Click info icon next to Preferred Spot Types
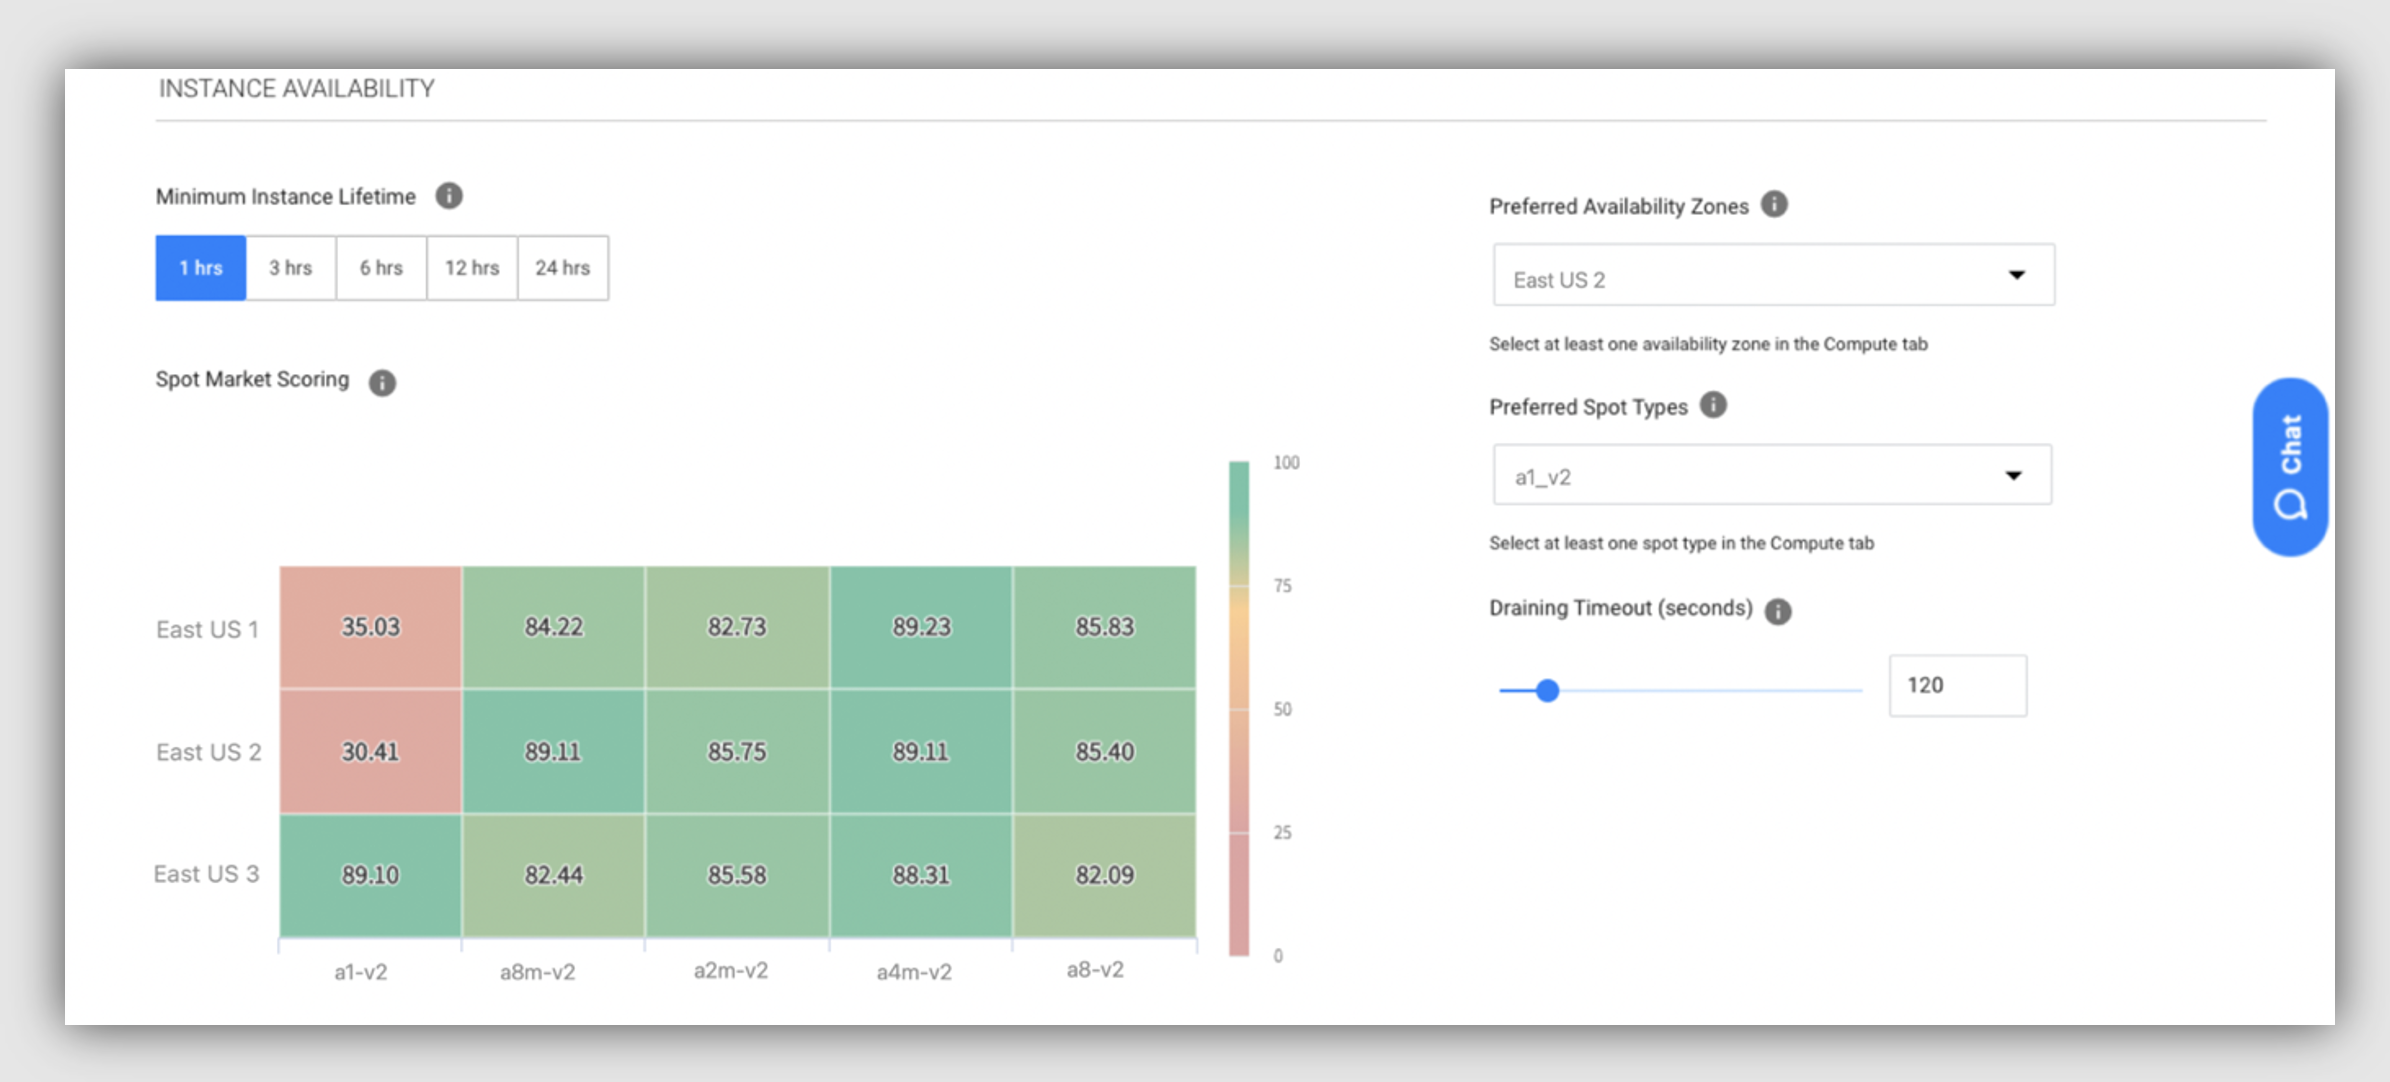 (x=1713, y=405)
